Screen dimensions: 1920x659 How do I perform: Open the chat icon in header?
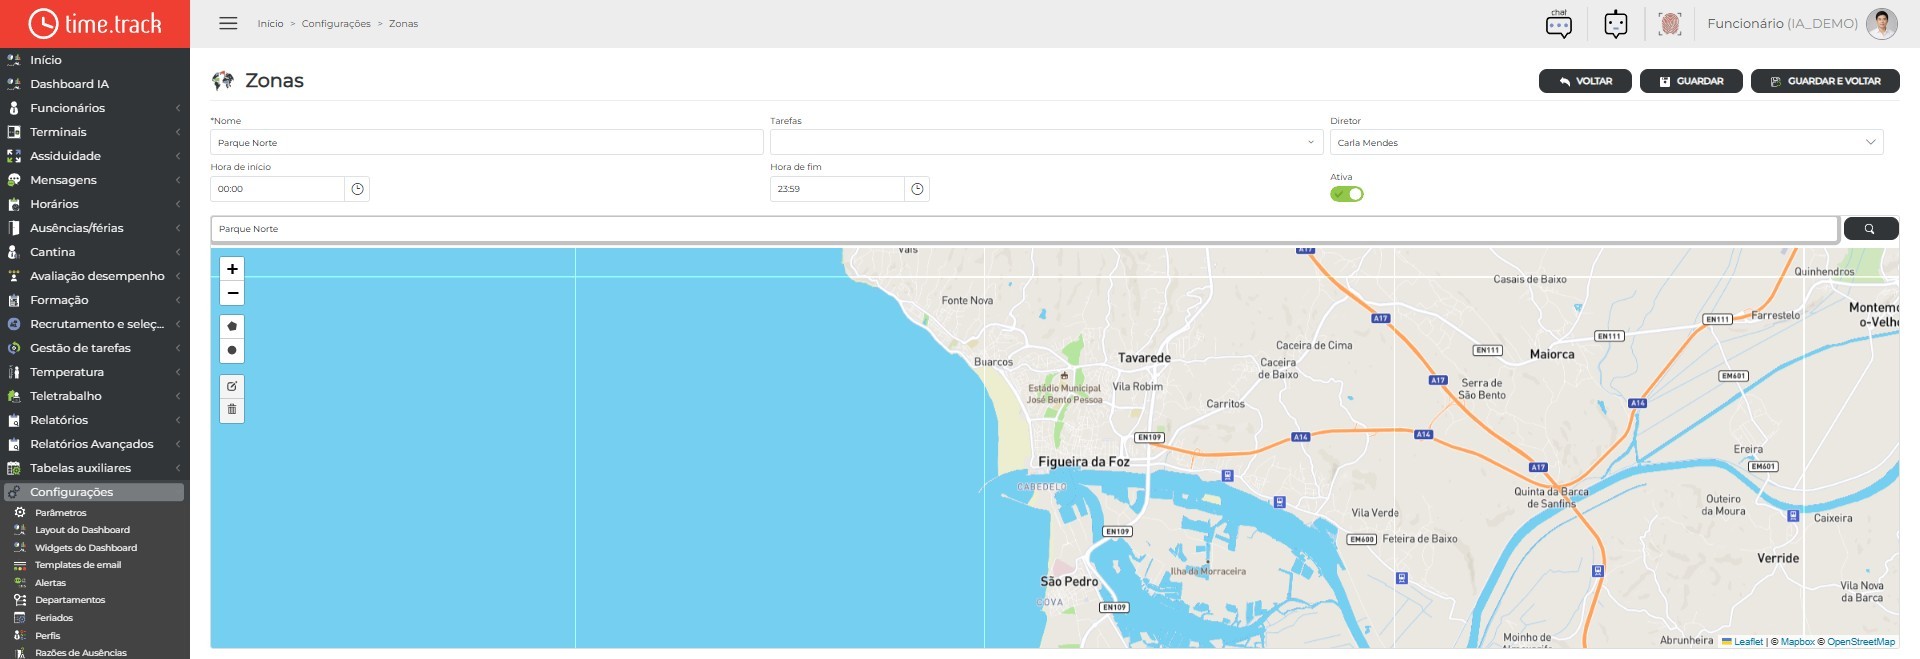1559,24
